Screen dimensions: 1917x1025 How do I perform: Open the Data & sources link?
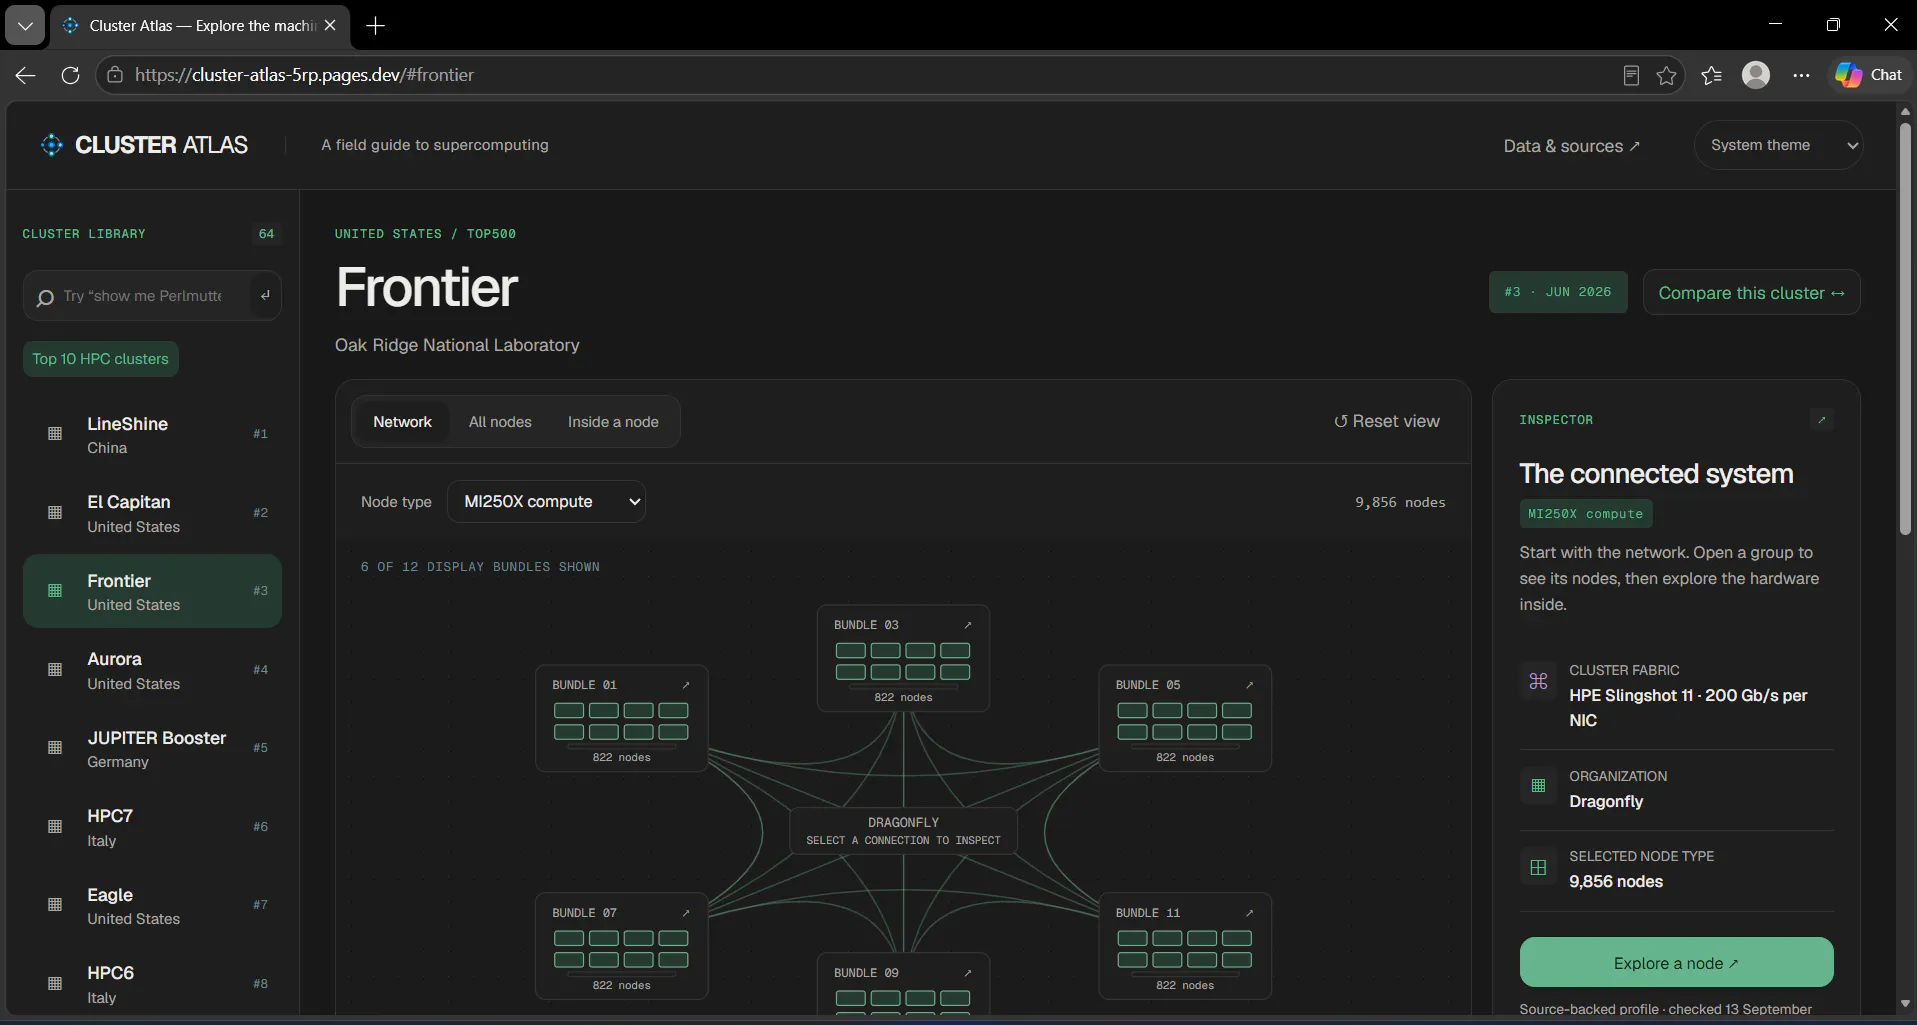click(x=1571, y=146)
